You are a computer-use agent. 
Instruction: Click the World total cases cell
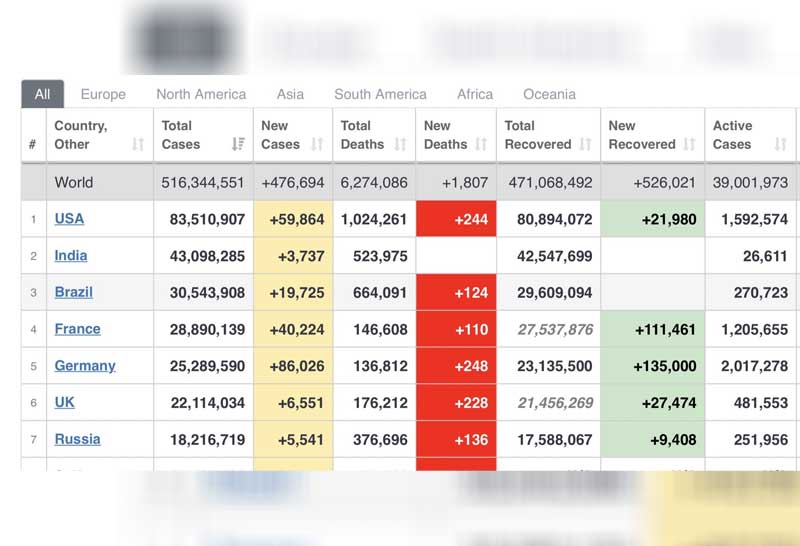[x=203, y=183]
